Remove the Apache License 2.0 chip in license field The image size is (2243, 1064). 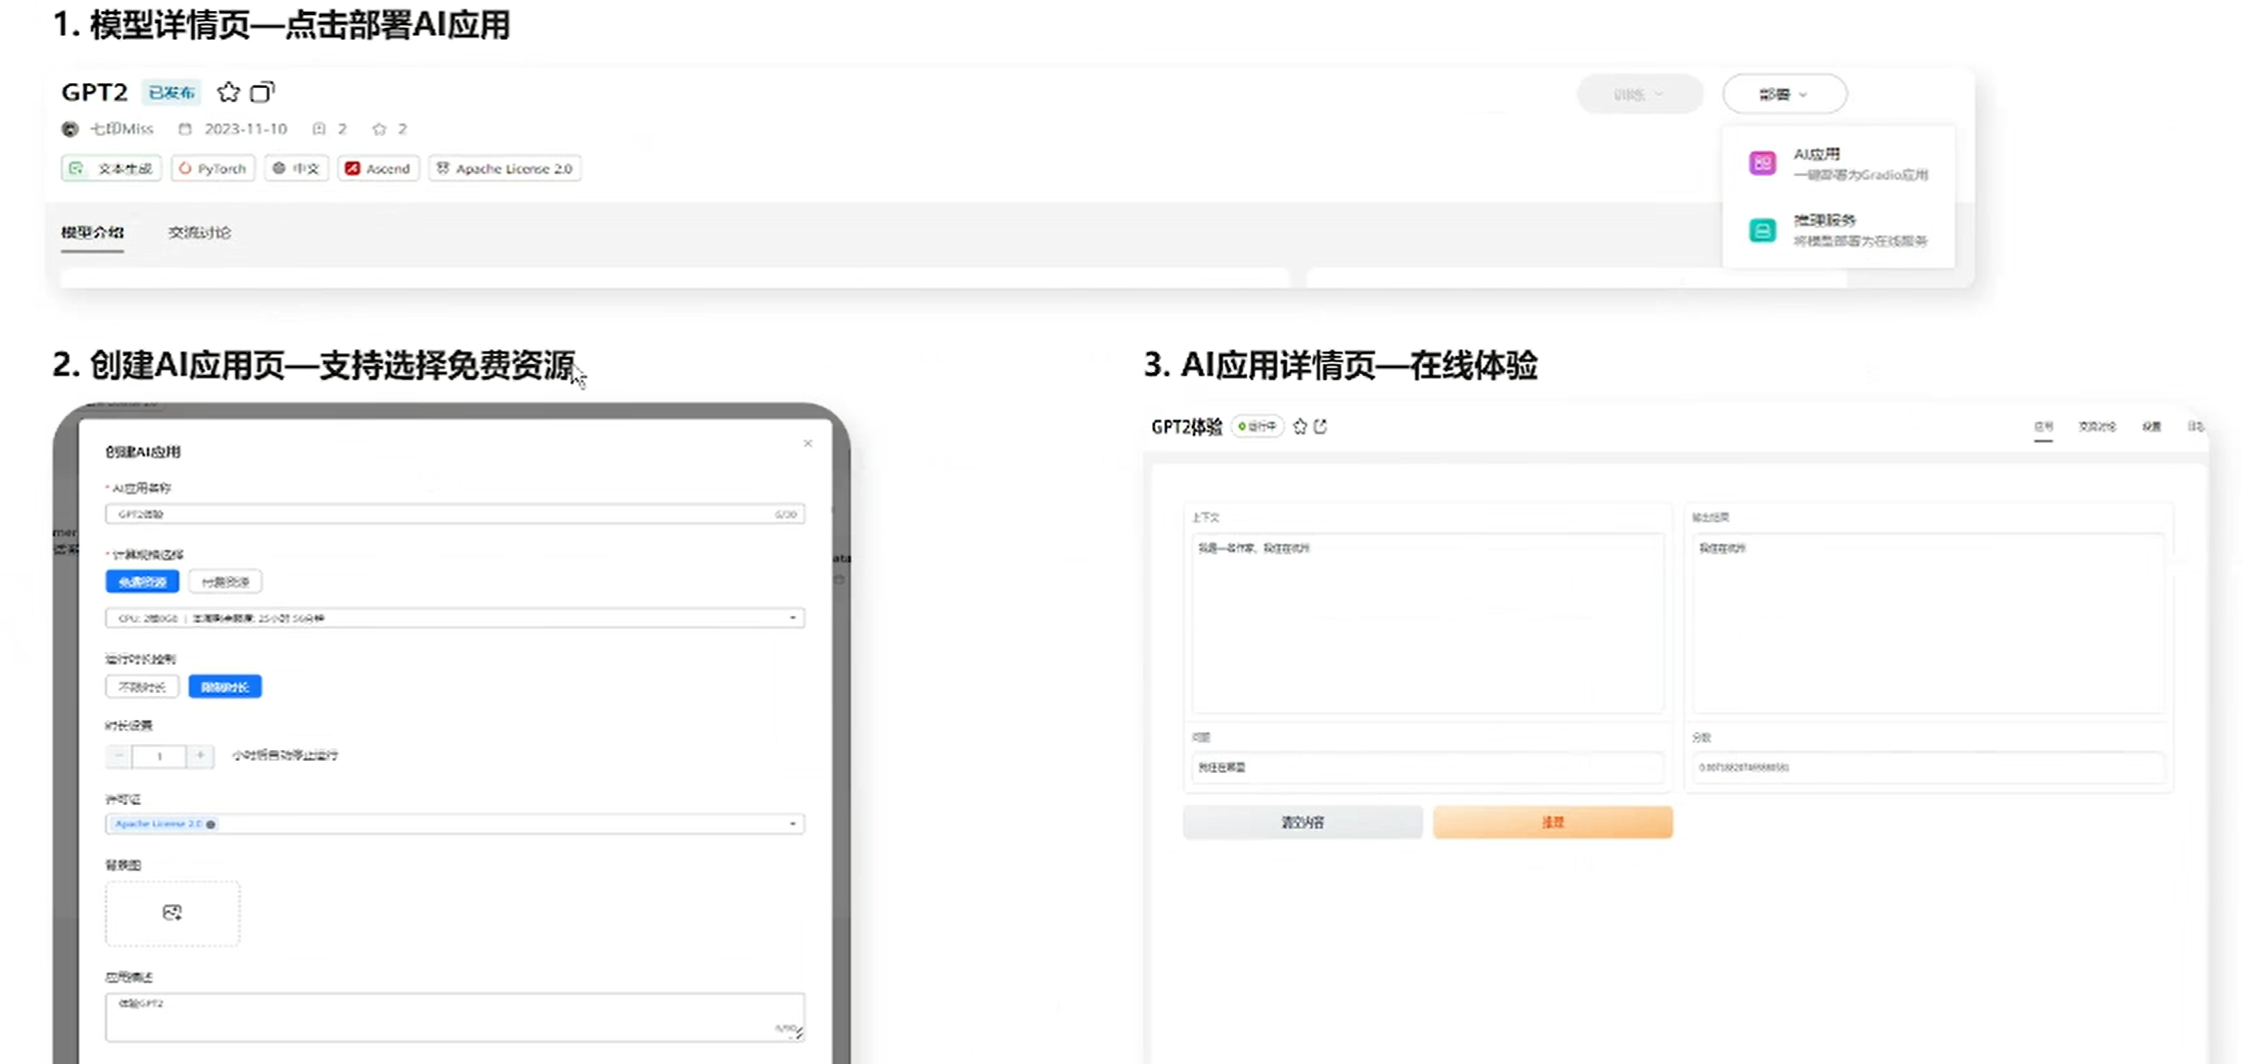click(x=211, y=824)
